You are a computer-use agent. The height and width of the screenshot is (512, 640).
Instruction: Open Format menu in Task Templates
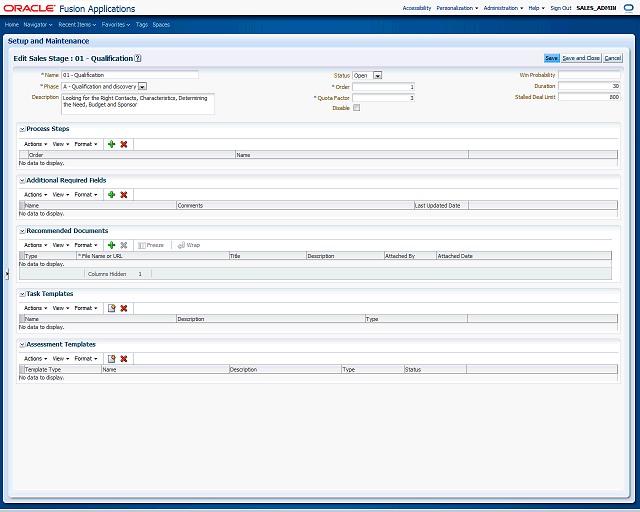(86, 308)
